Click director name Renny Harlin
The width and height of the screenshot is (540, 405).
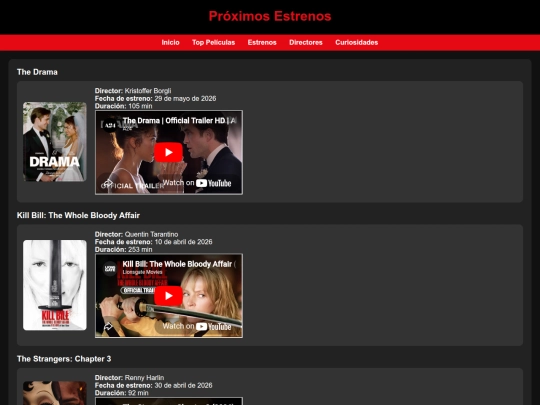tap(144, 378)
